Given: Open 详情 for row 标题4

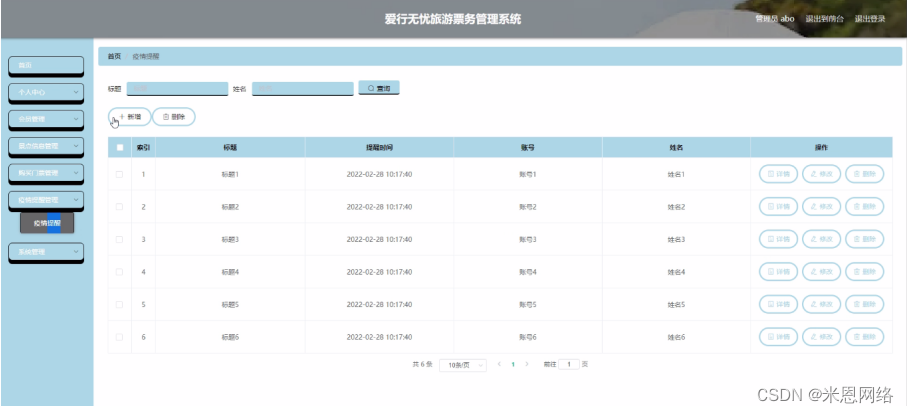Looking at the screenshot, I should coord(778,271).
